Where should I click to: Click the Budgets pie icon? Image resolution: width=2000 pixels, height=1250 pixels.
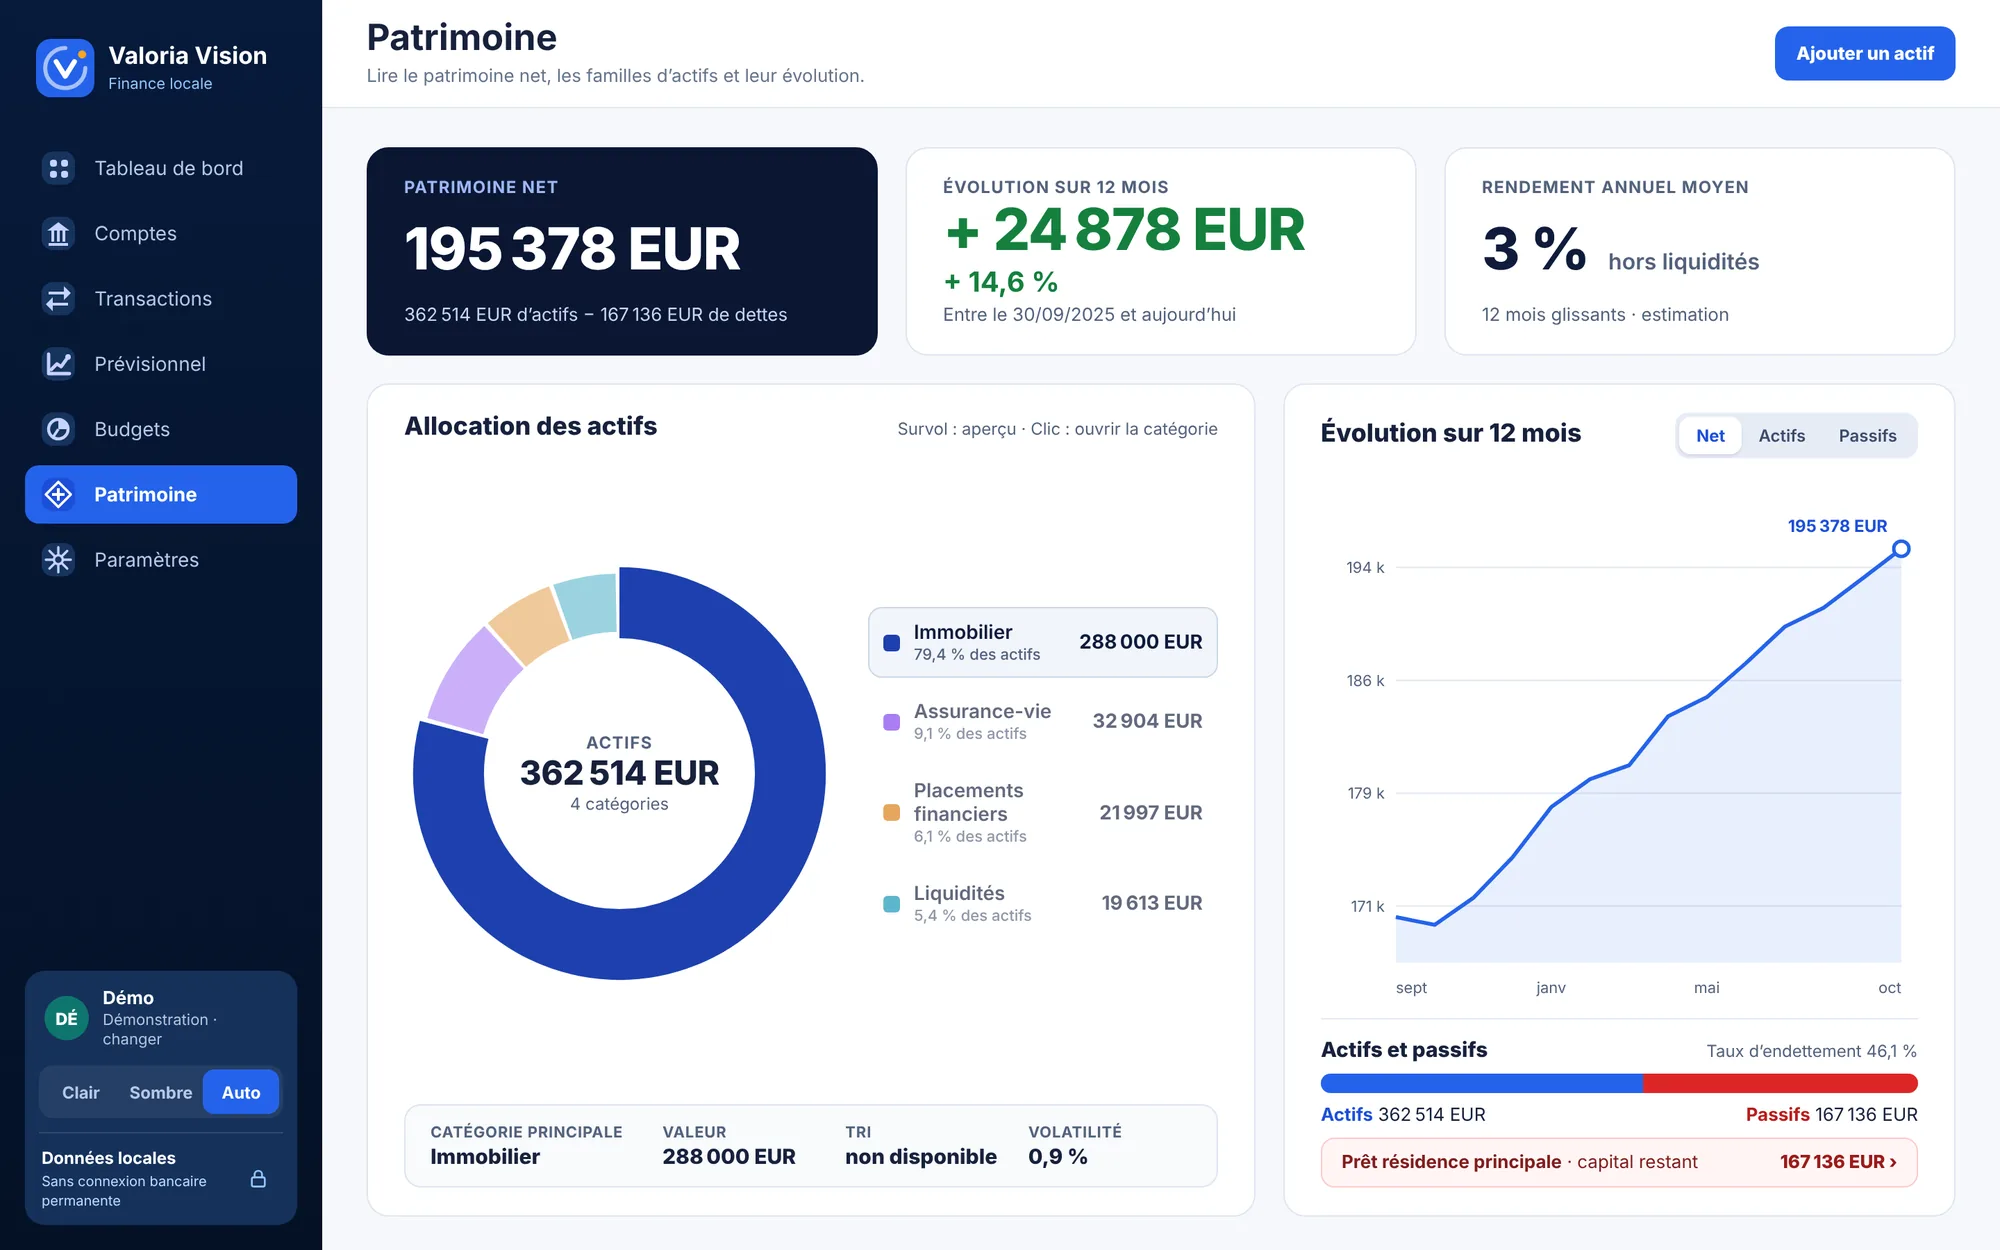click(59, 429)
